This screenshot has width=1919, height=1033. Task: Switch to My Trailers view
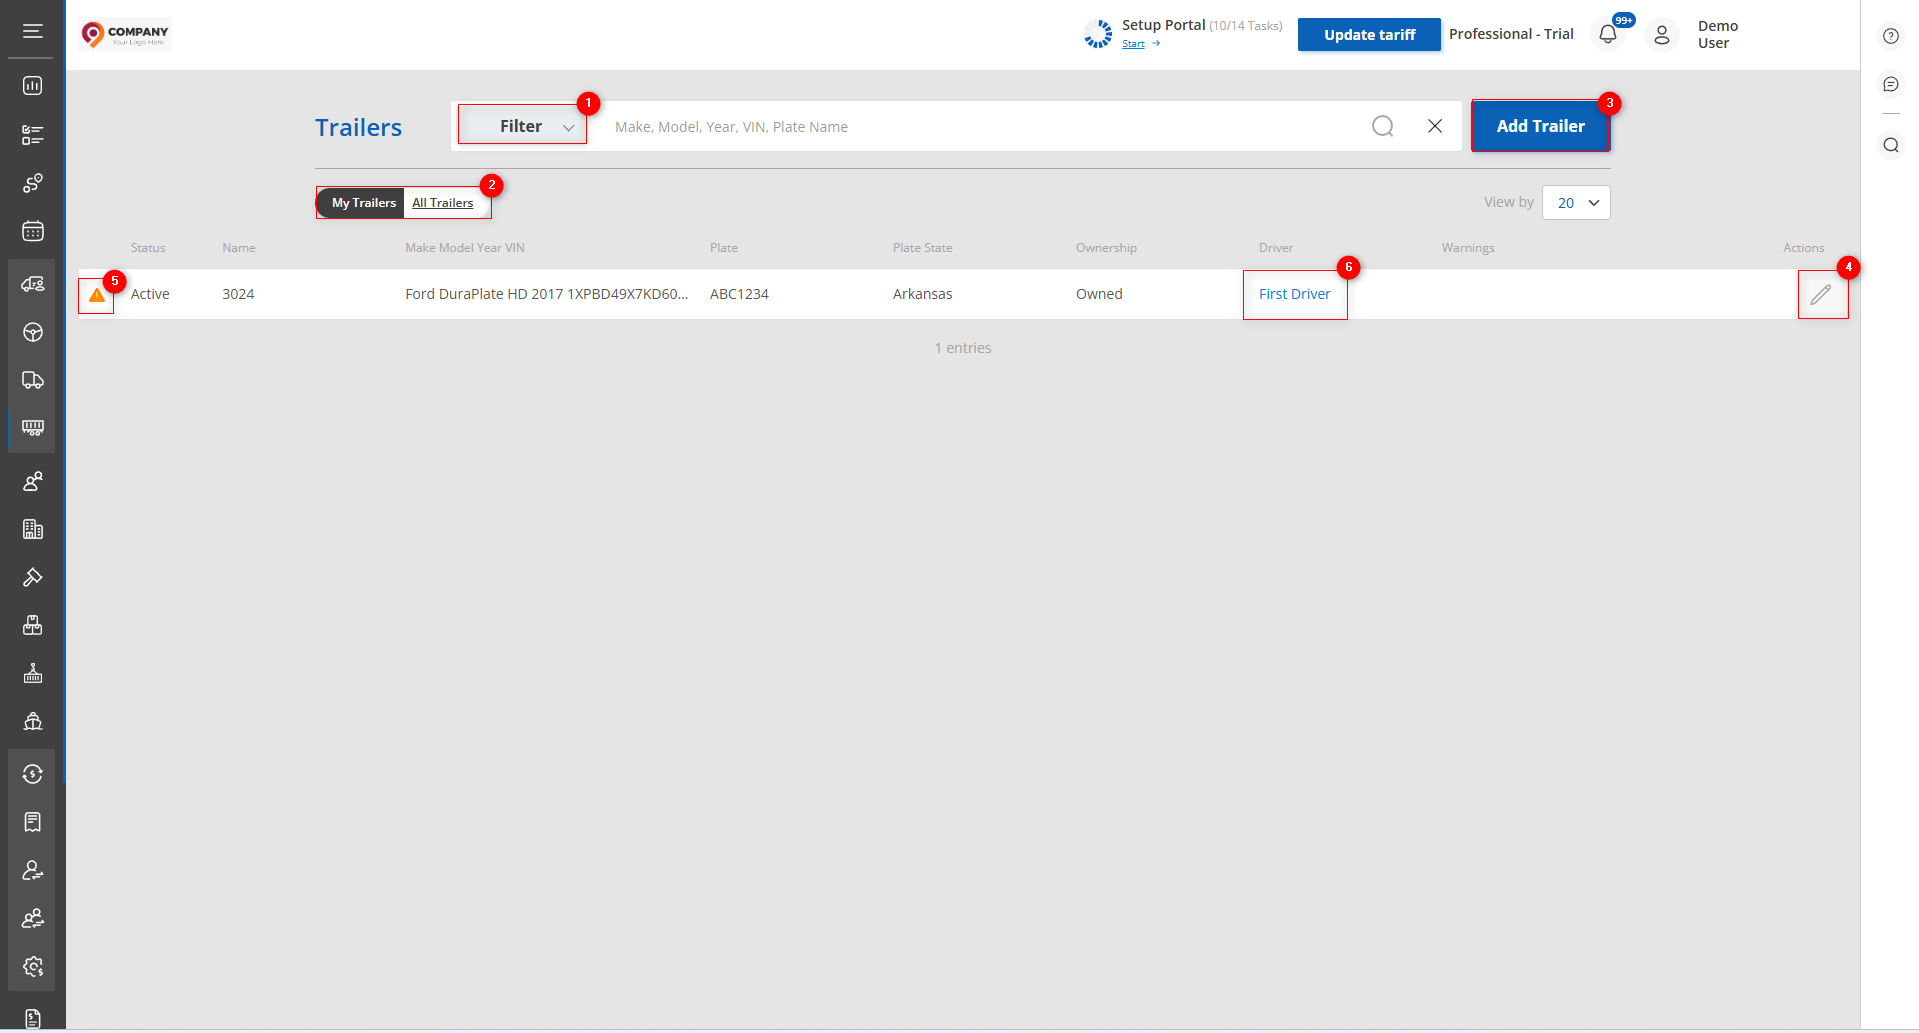(363, 203)
